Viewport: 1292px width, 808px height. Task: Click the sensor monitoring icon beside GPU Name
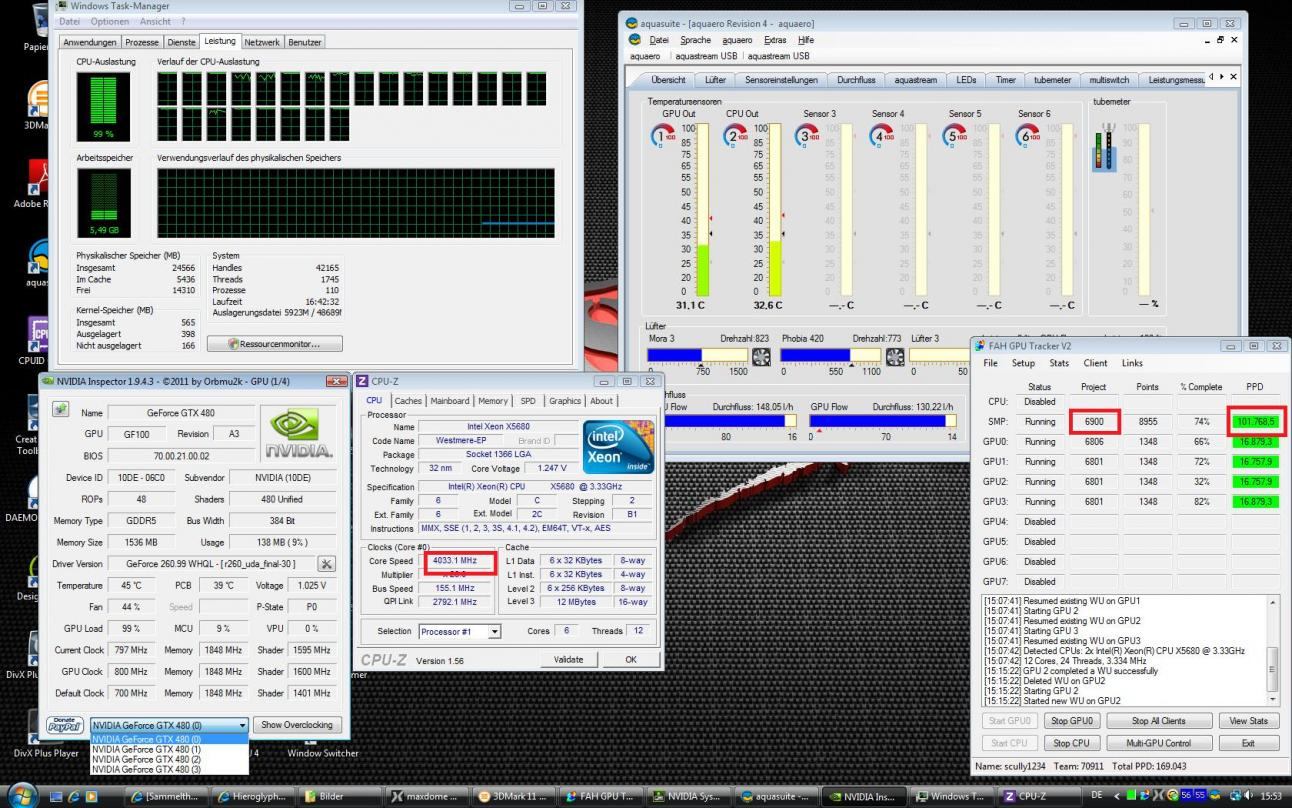click(x=61, y=412)
